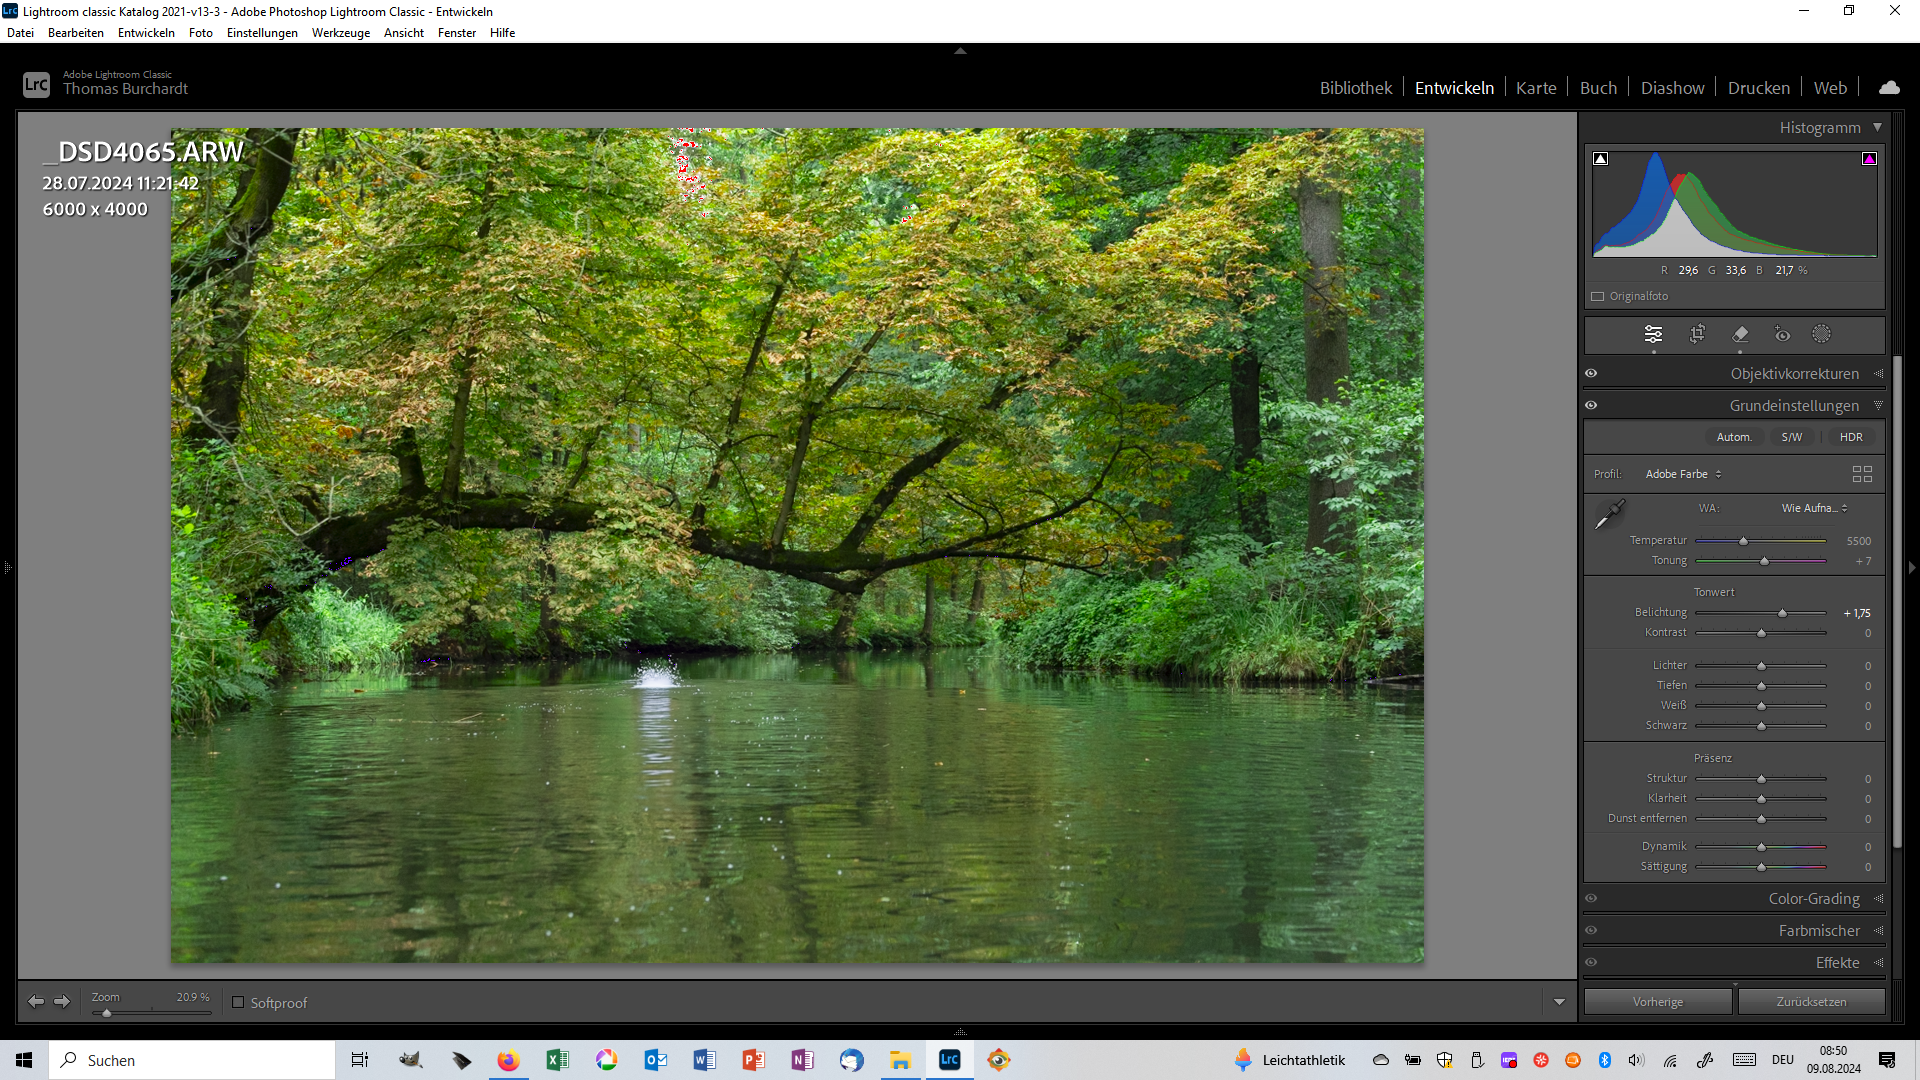Select the Healing eraser tool
Screen dimensions: 1920x1080
point(1740,334)
